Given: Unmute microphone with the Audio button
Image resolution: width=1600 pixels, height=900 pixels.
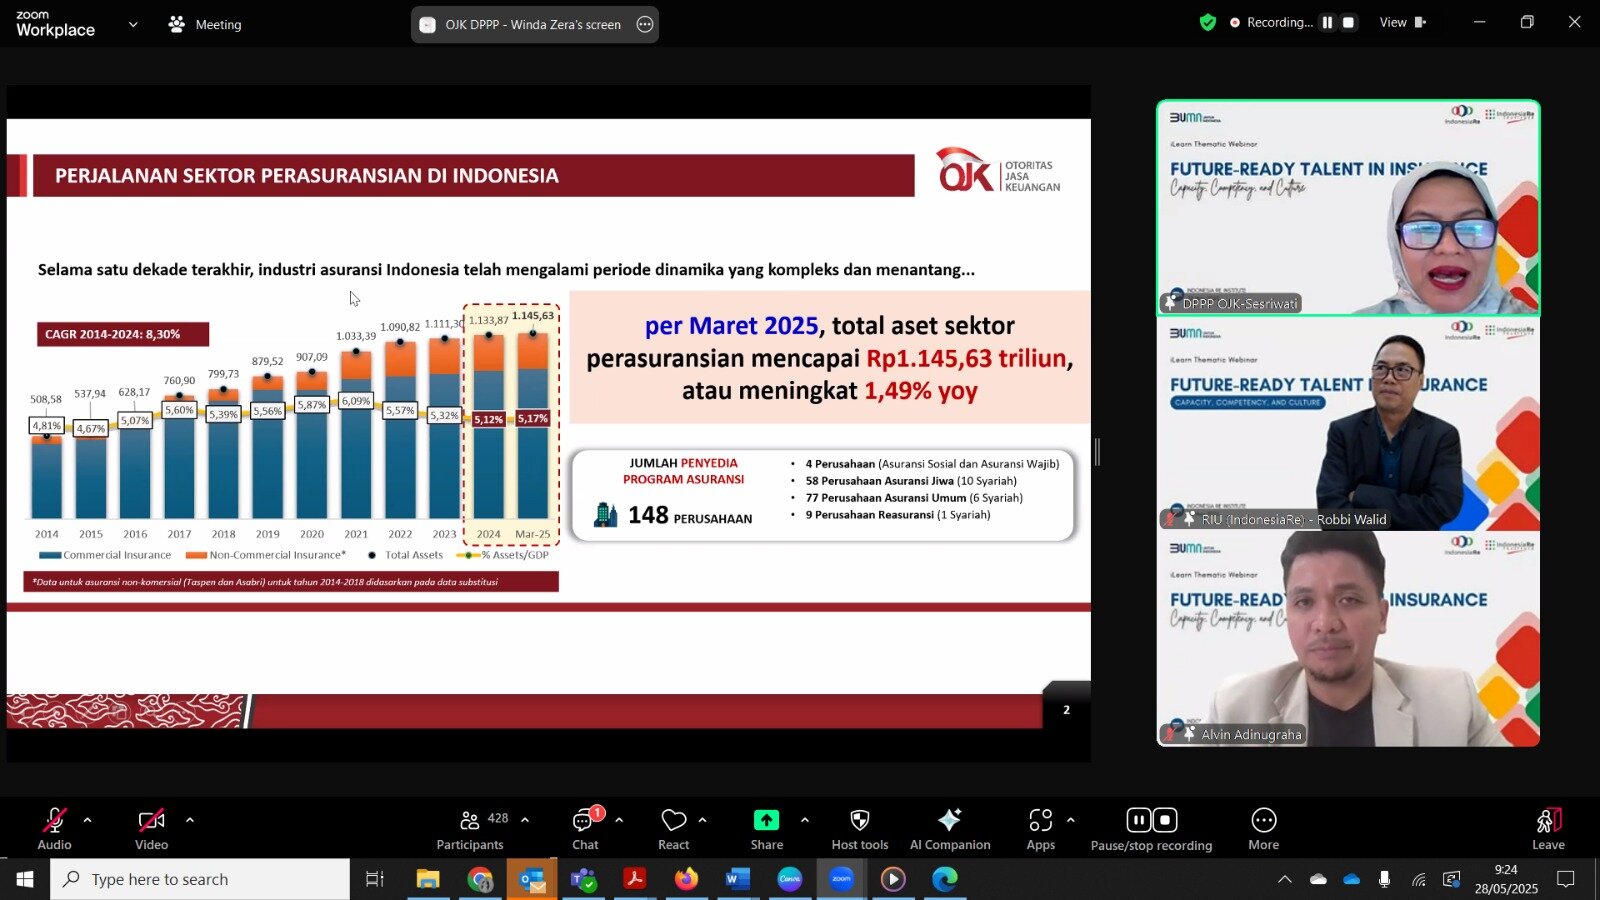Looking at the screenshot, I should tap(54, 829).
